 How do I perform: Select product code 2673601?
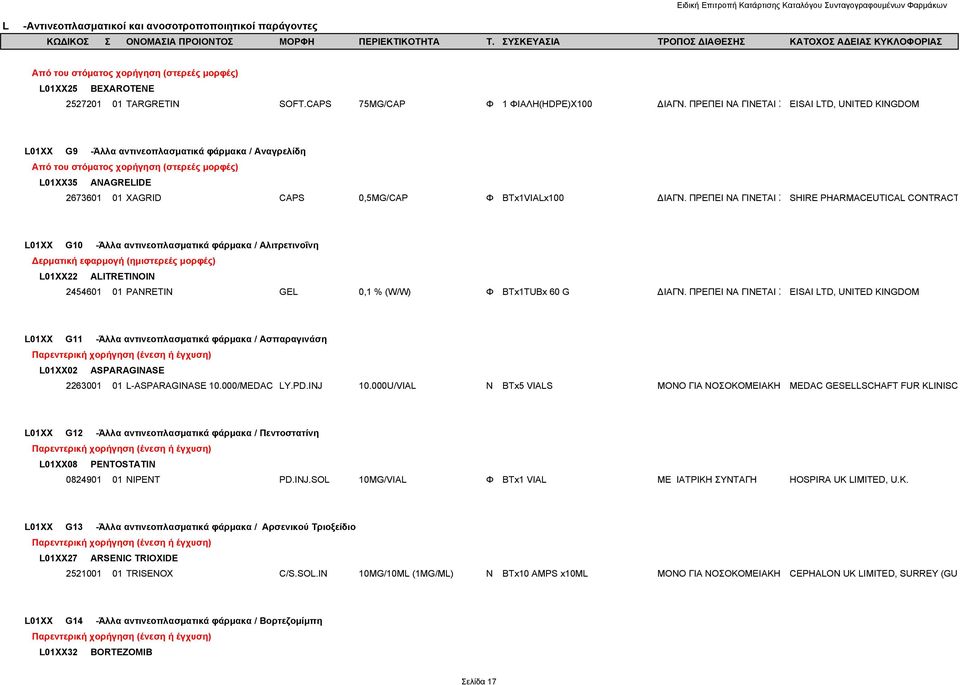tap(83, 198)
